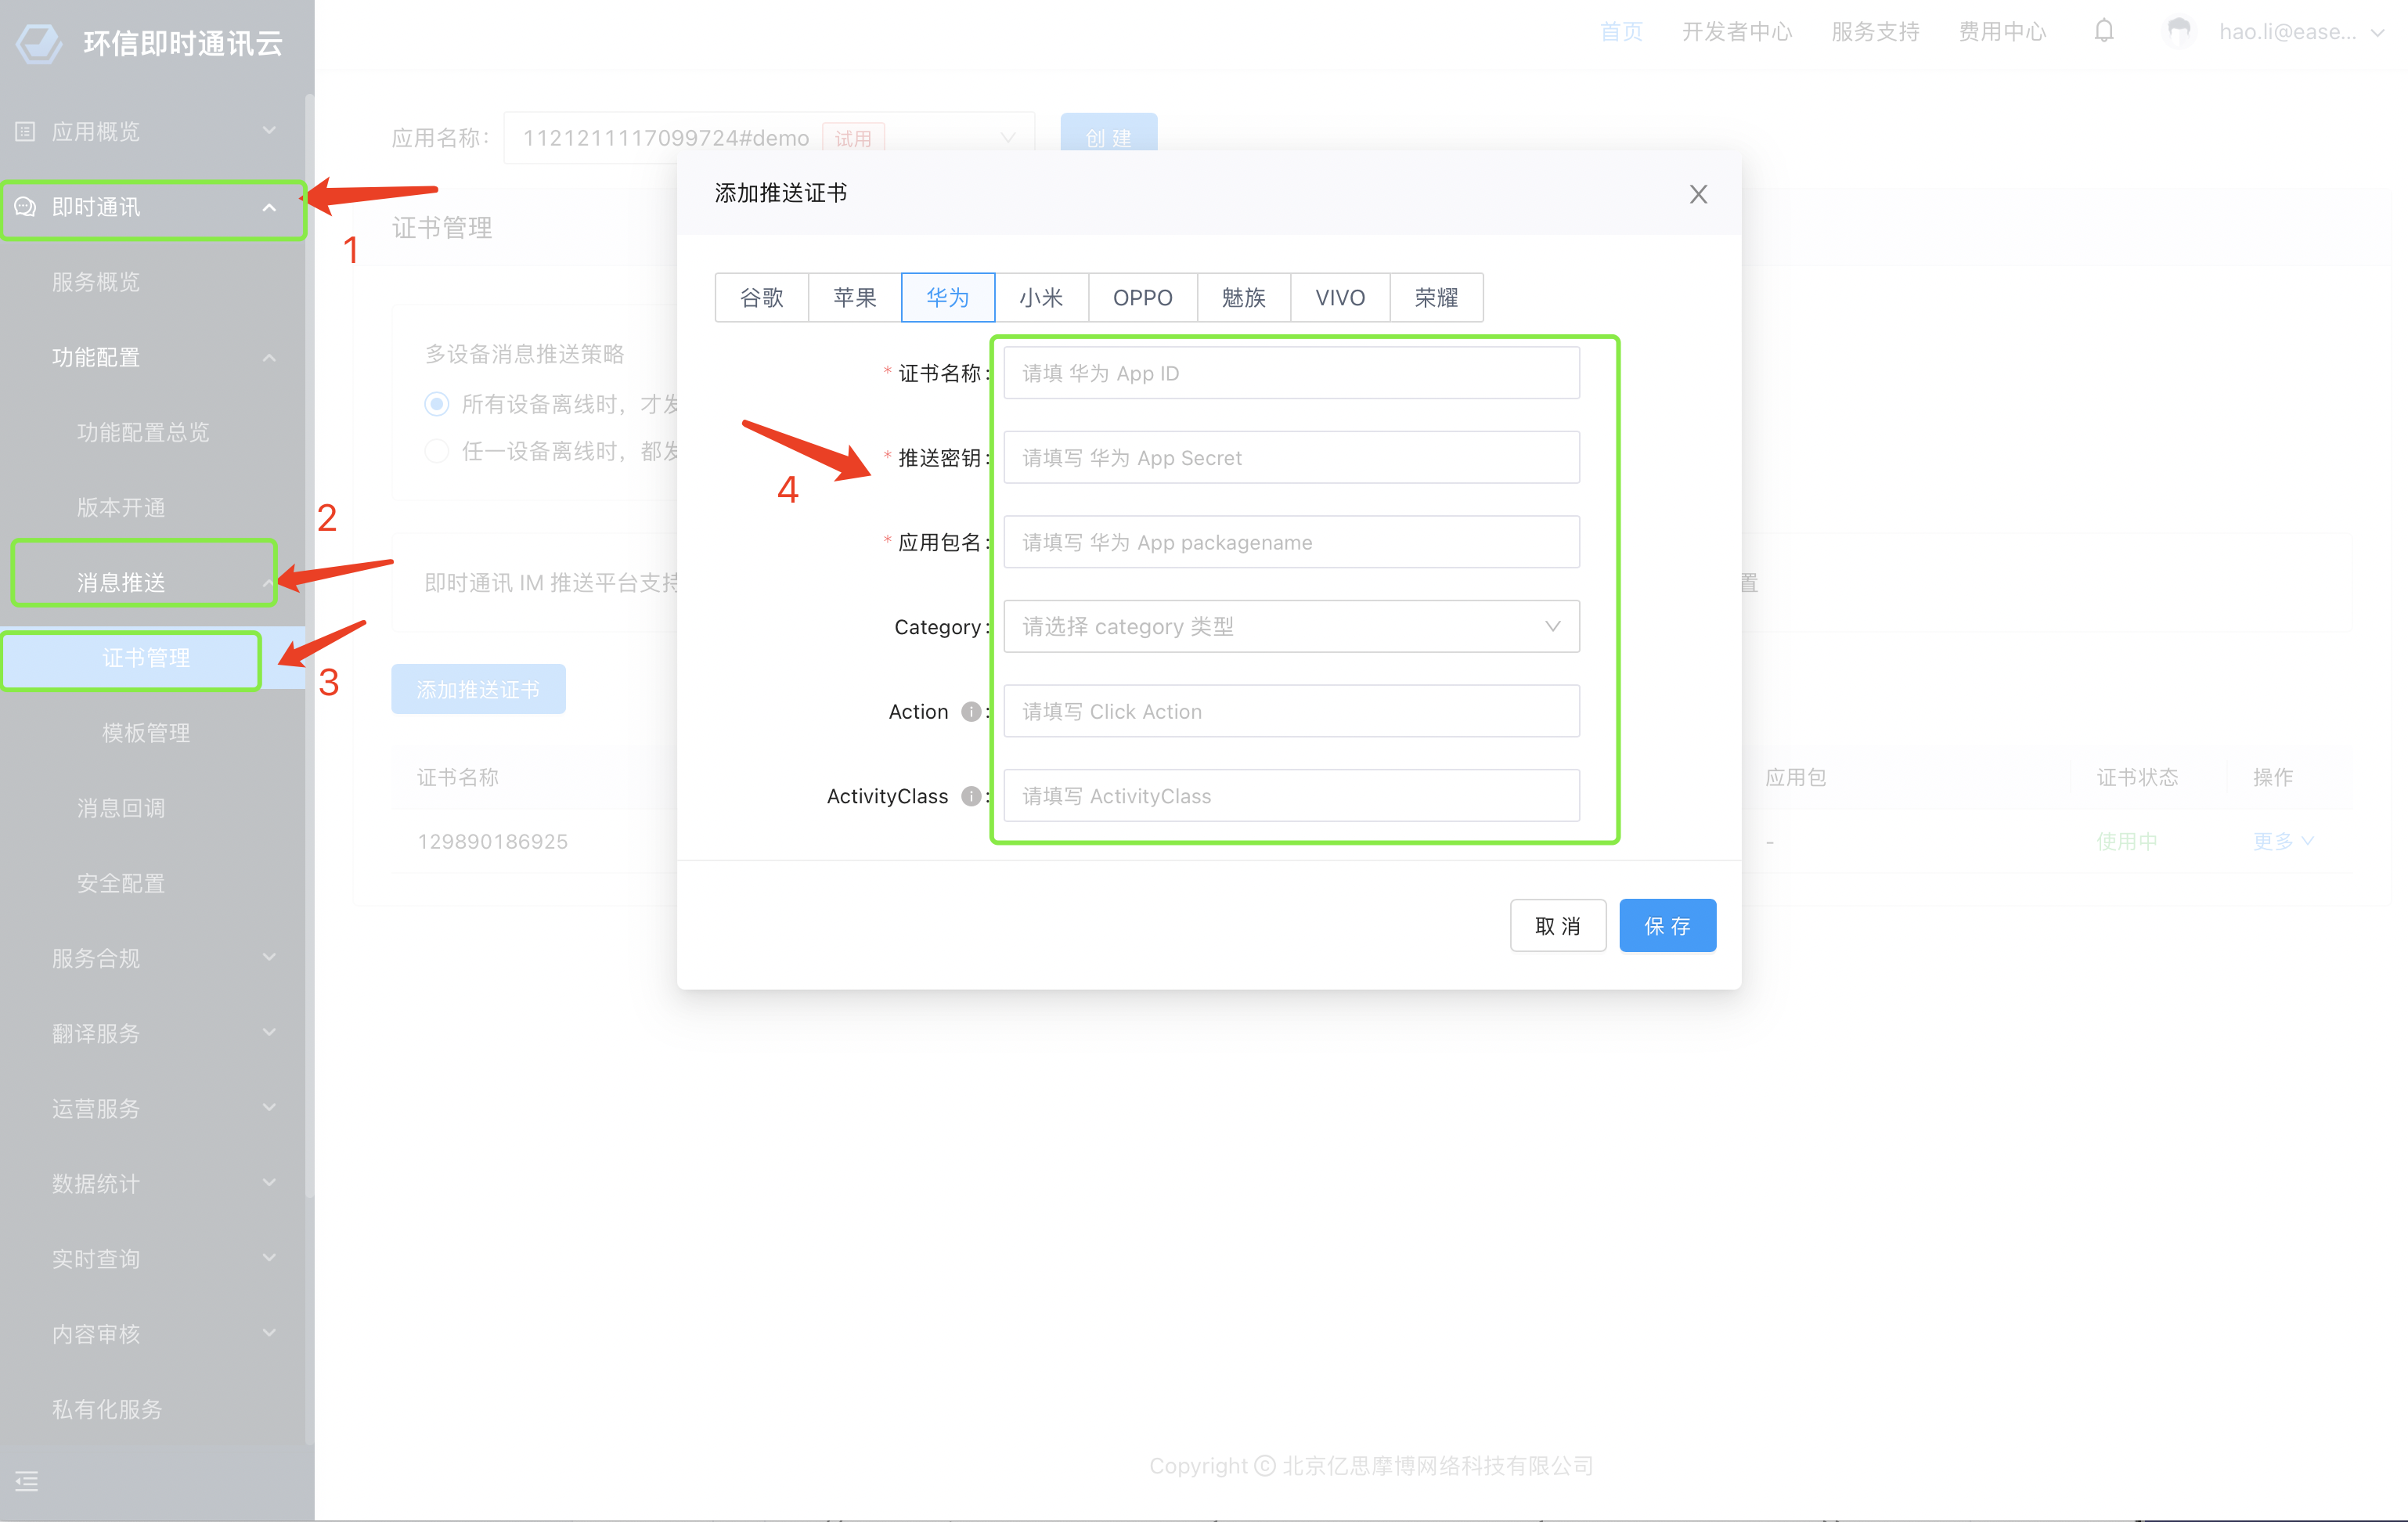Click the Action info icon
Viewport: 2408px width, 1522px height.
point(970,711)
